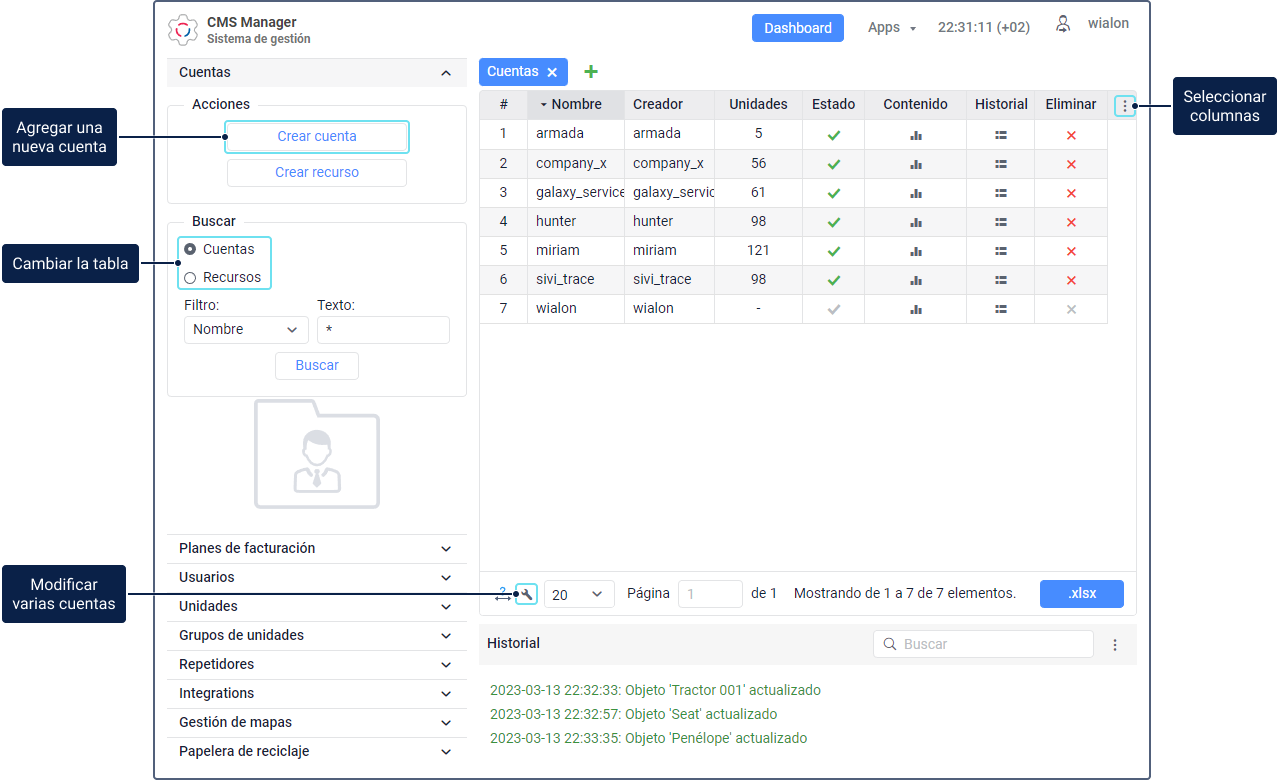Add a new tab with green plus
Image resolution: width=1279 pixels, height=780 pixels.
[x=591, y=72]
